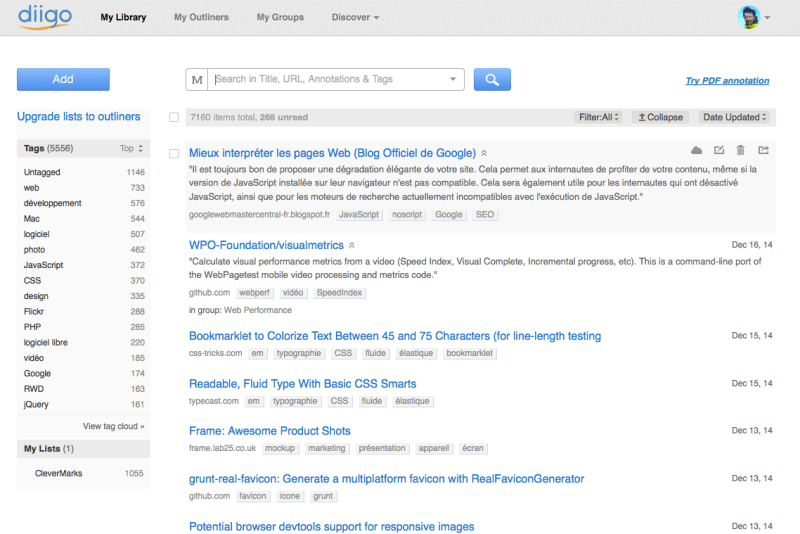Open the Filter:All dropdown
The image size is (800, 534).
point(598,117)
